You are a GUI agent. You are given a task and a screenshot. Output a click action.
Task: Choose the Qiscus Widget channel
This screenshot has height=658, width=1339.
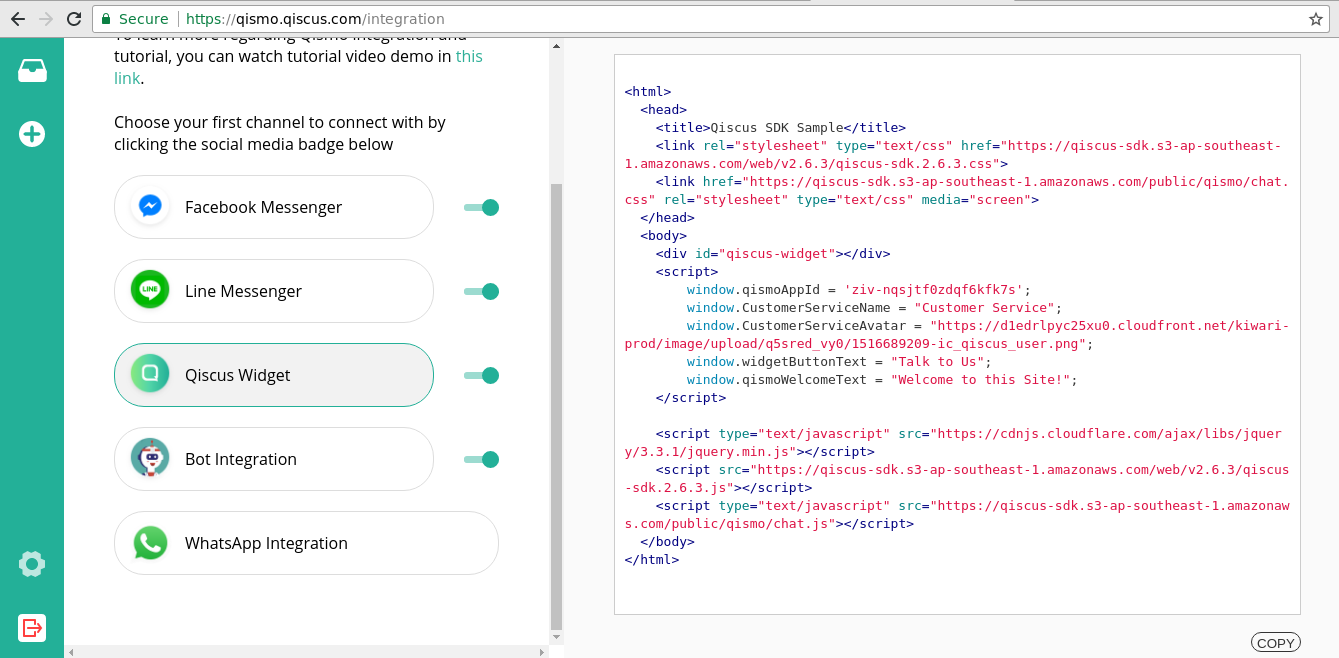point(274,375)
